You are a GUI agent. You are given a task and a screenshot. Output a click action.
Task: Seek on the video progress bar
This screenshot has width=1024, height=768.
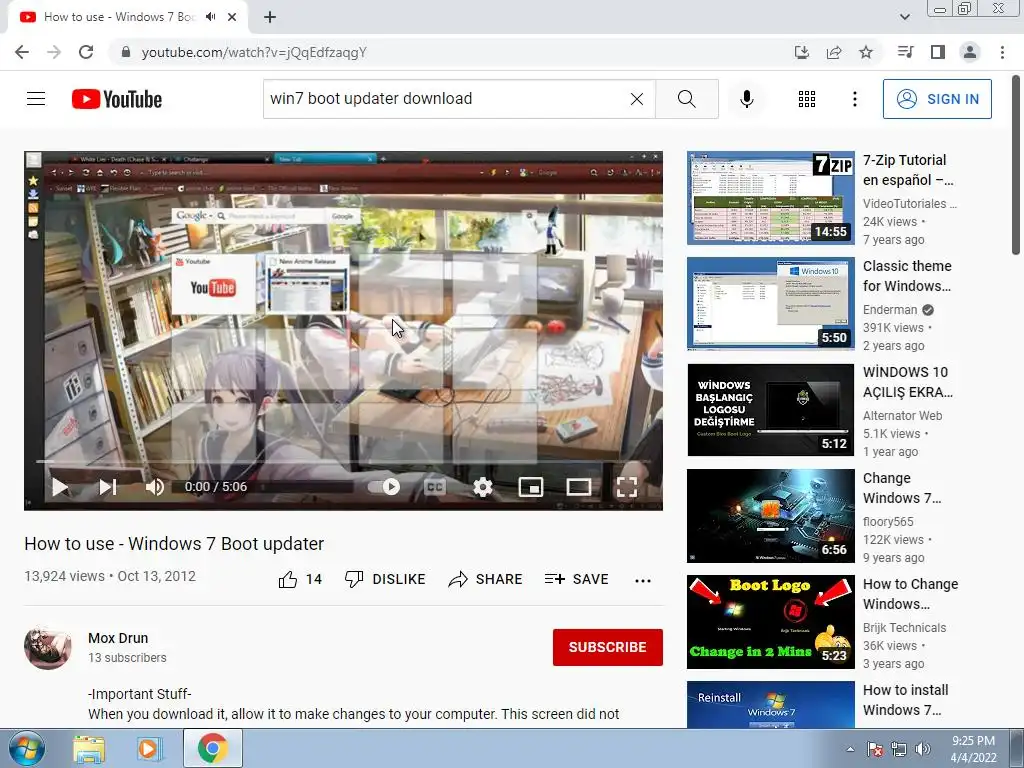343,461
